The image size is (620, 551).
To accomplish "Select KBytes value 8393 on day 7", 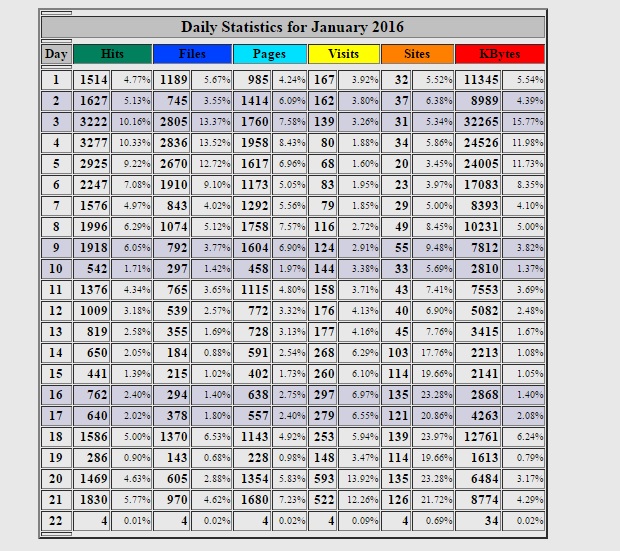I will click(x=478, y=206).
